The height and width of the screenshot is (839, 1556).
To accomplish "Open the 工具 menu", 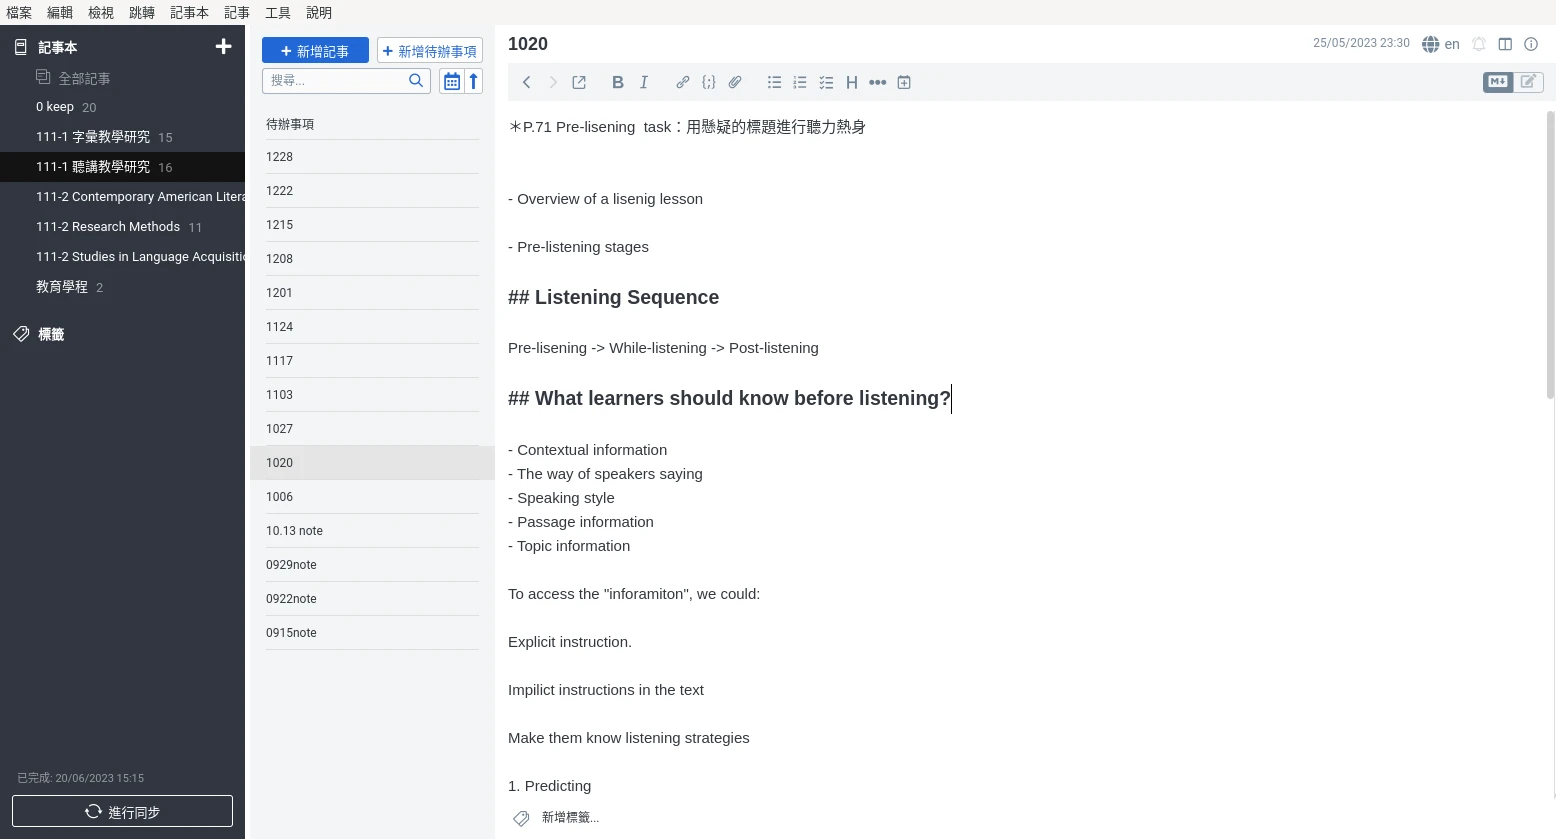I will pos(277,12).
